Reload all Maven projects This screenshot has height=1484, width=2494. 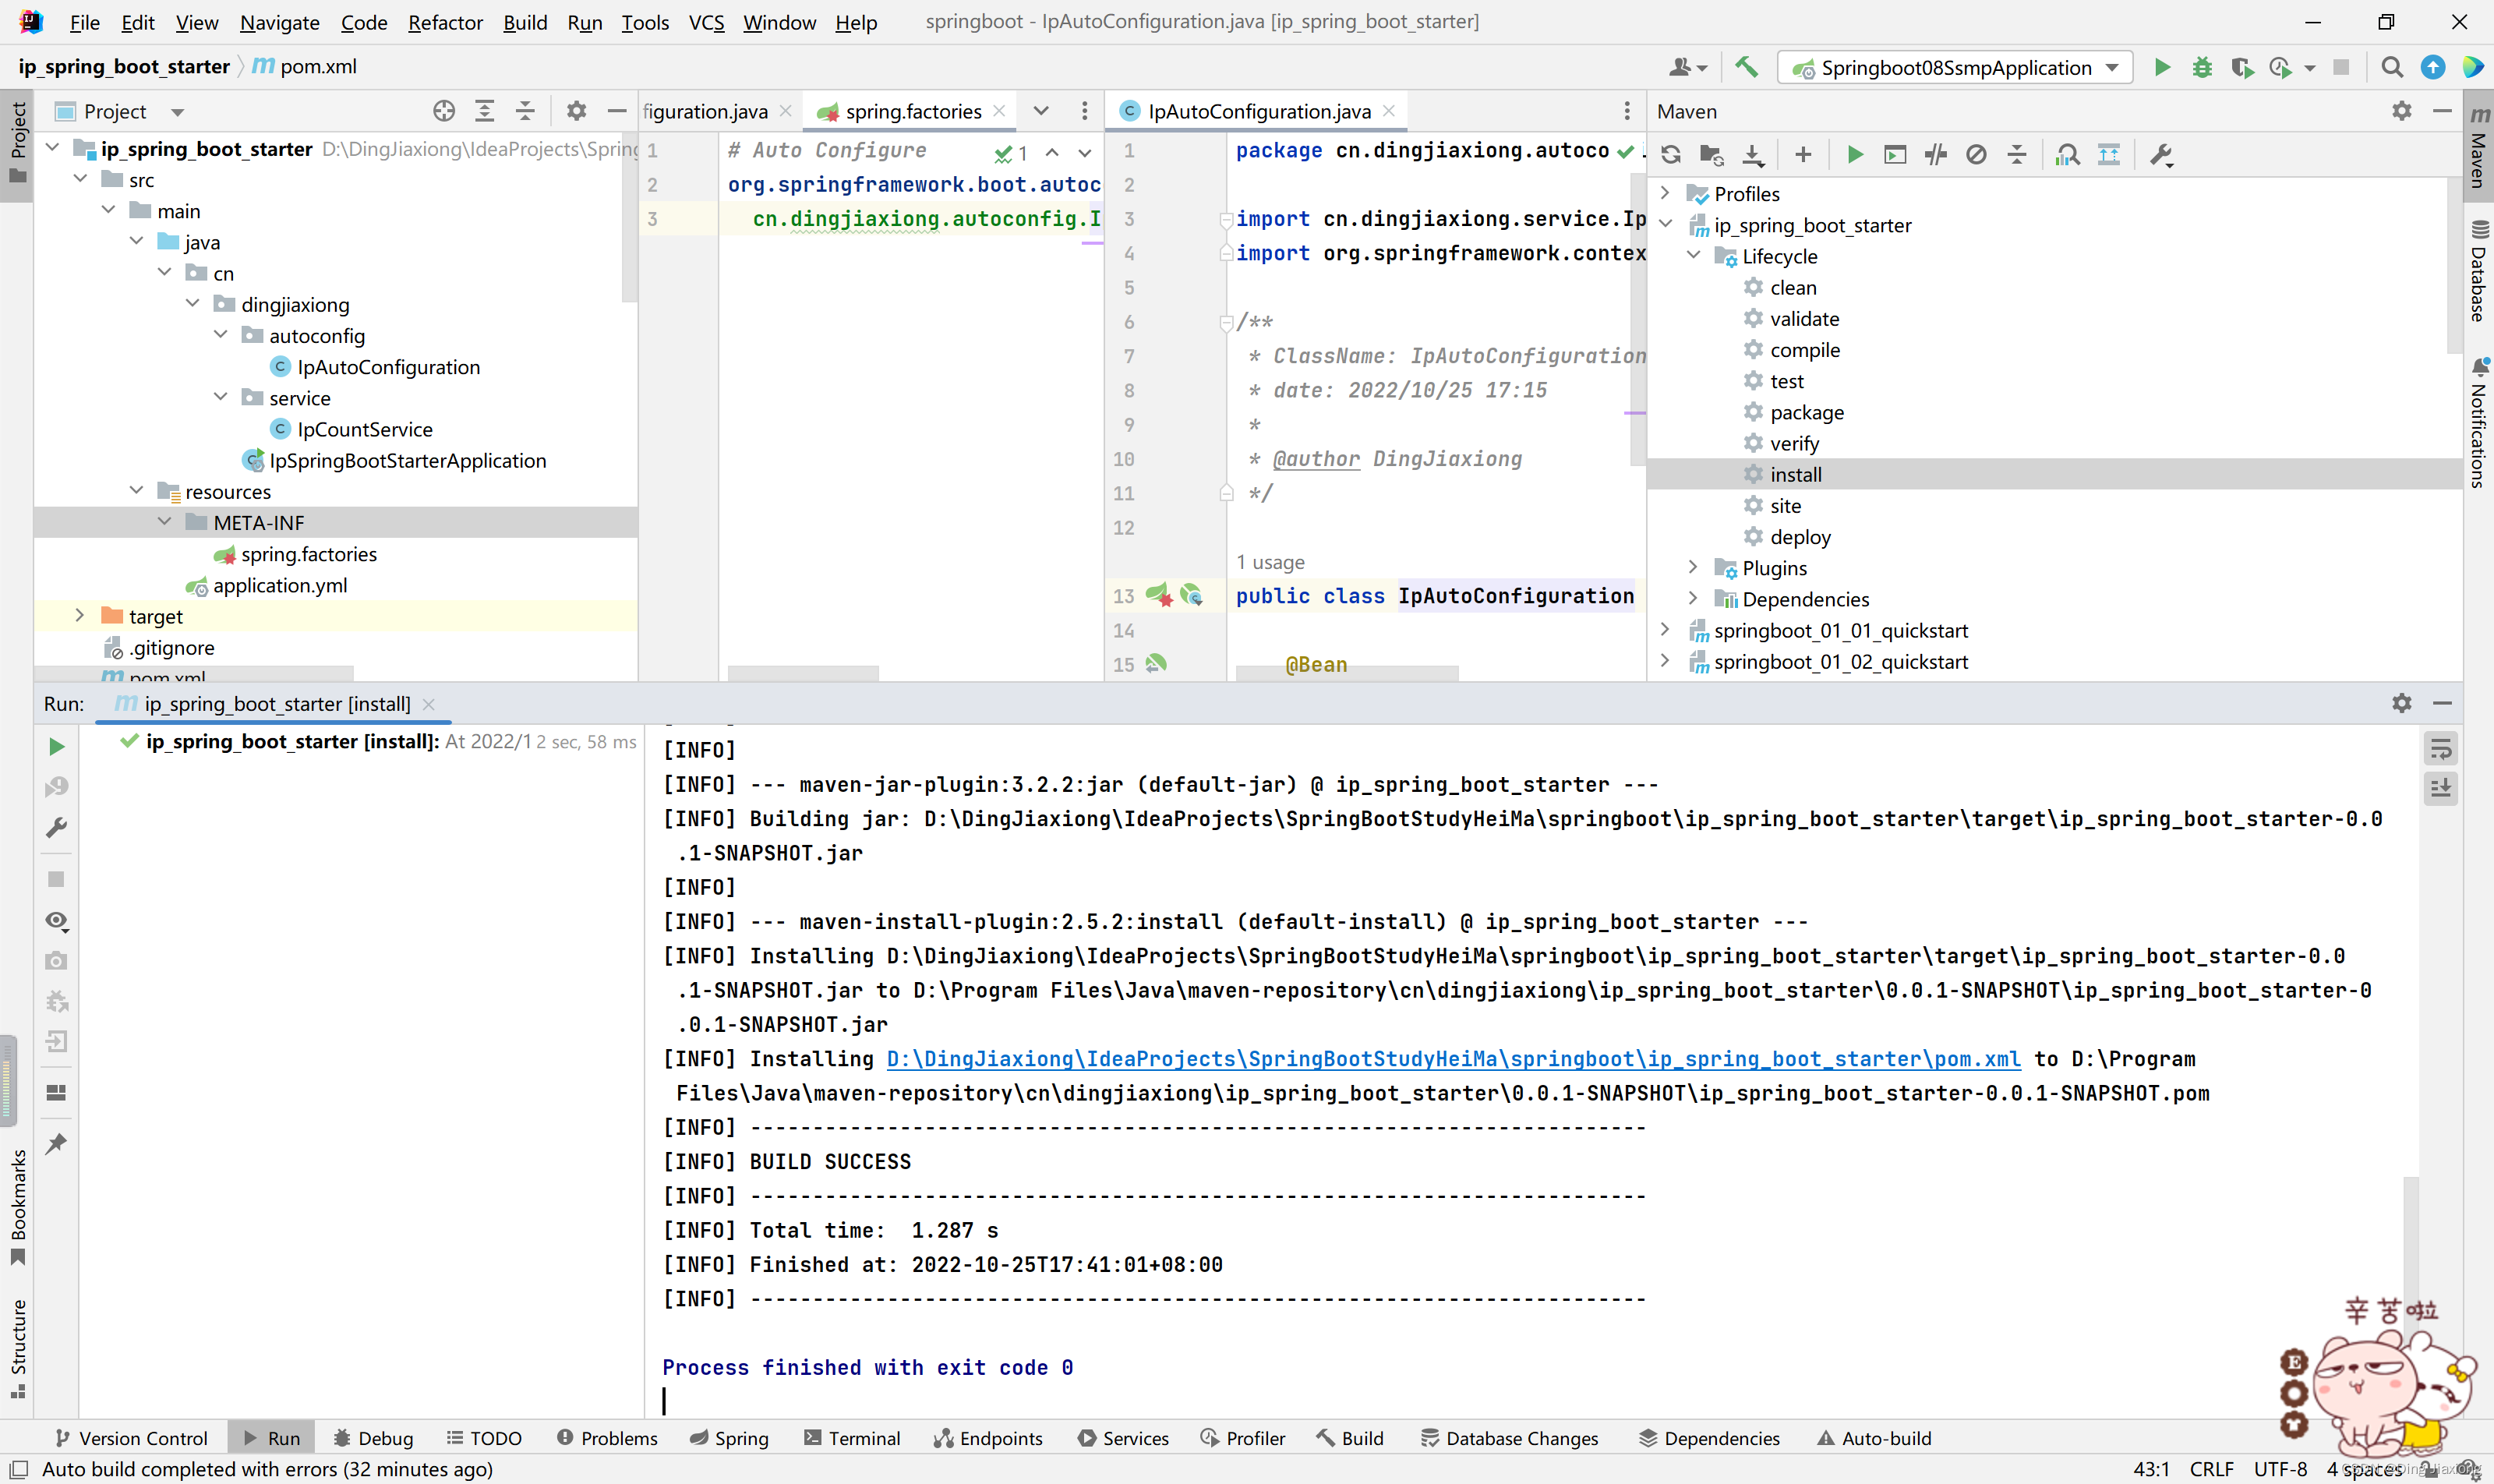point(1670,155)
